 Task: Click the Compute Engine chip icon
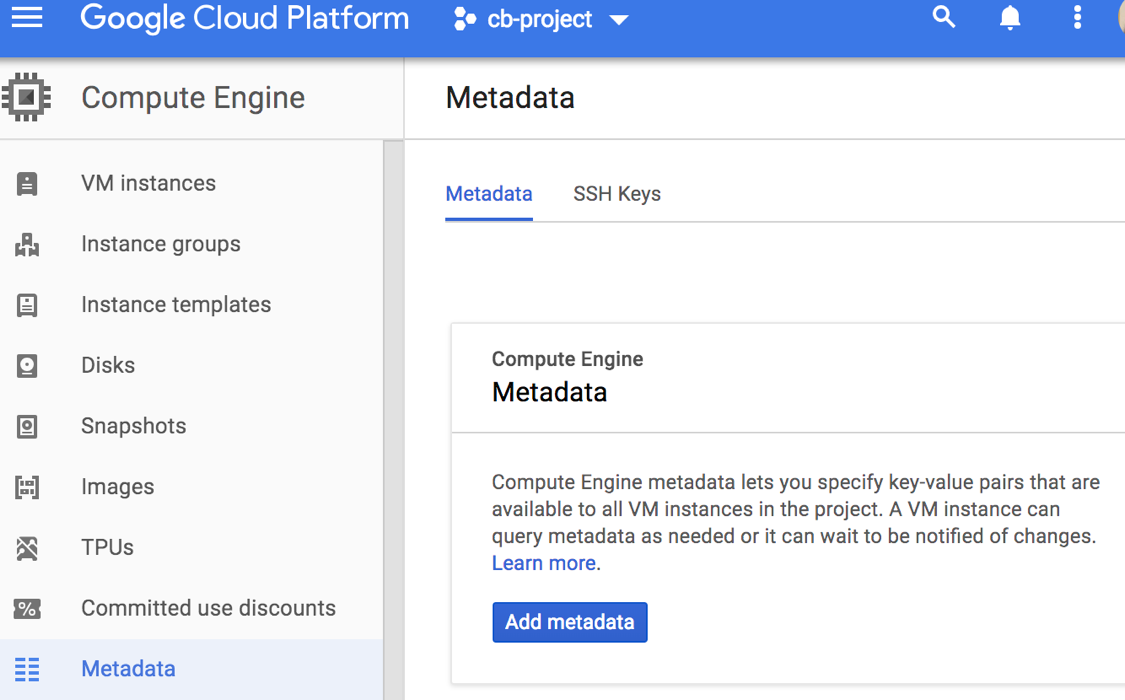click(x=27, y=97)
